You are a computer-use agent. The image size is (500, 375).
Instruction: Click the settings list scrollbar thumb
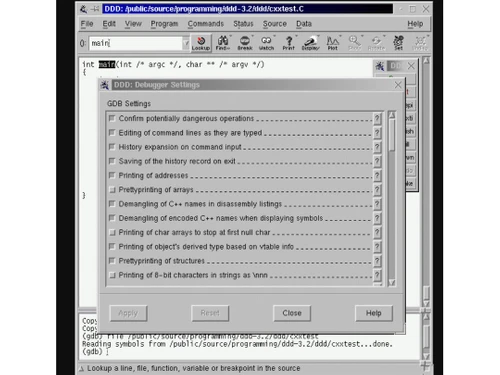point(392,135)
